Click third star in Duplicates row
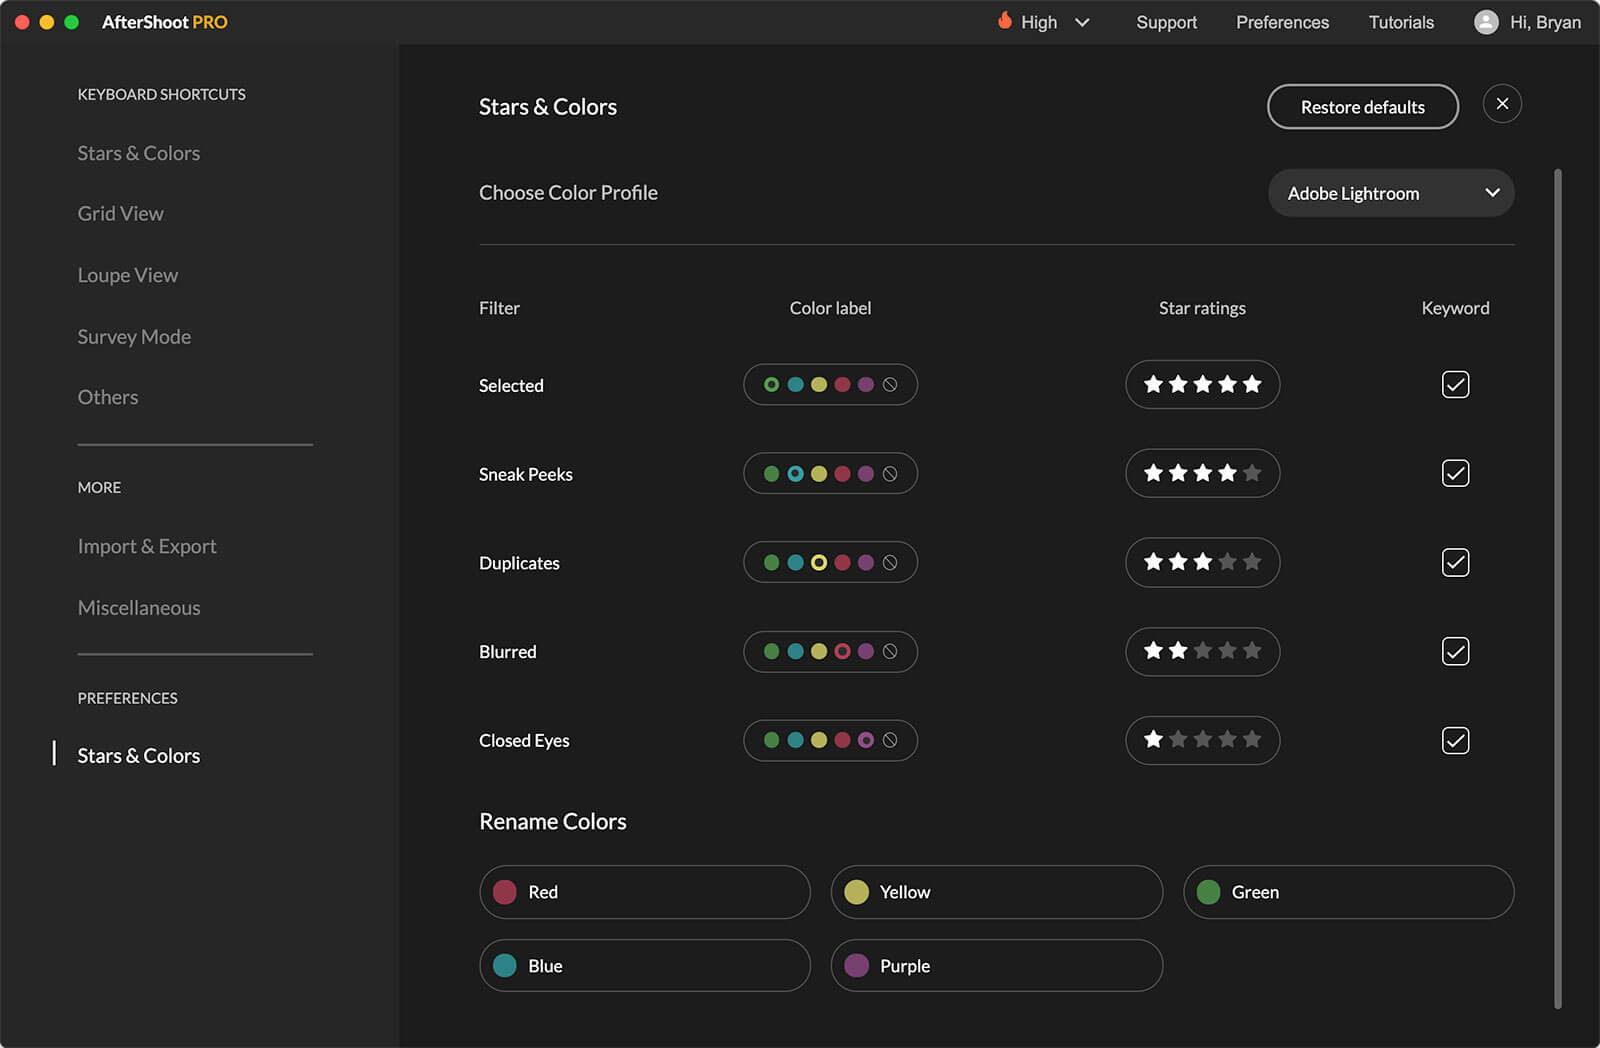This screenshot has height=1048, width=1600. tap(1203, 562)
